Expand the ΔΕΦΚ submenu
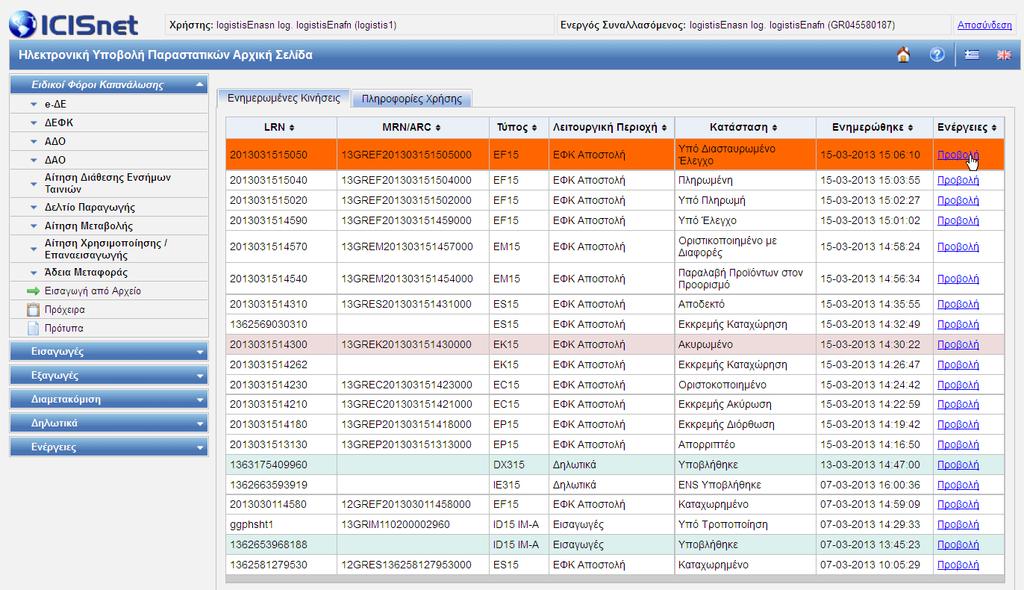The height and width of the screenshot is (590, 1024). point(34,122)
